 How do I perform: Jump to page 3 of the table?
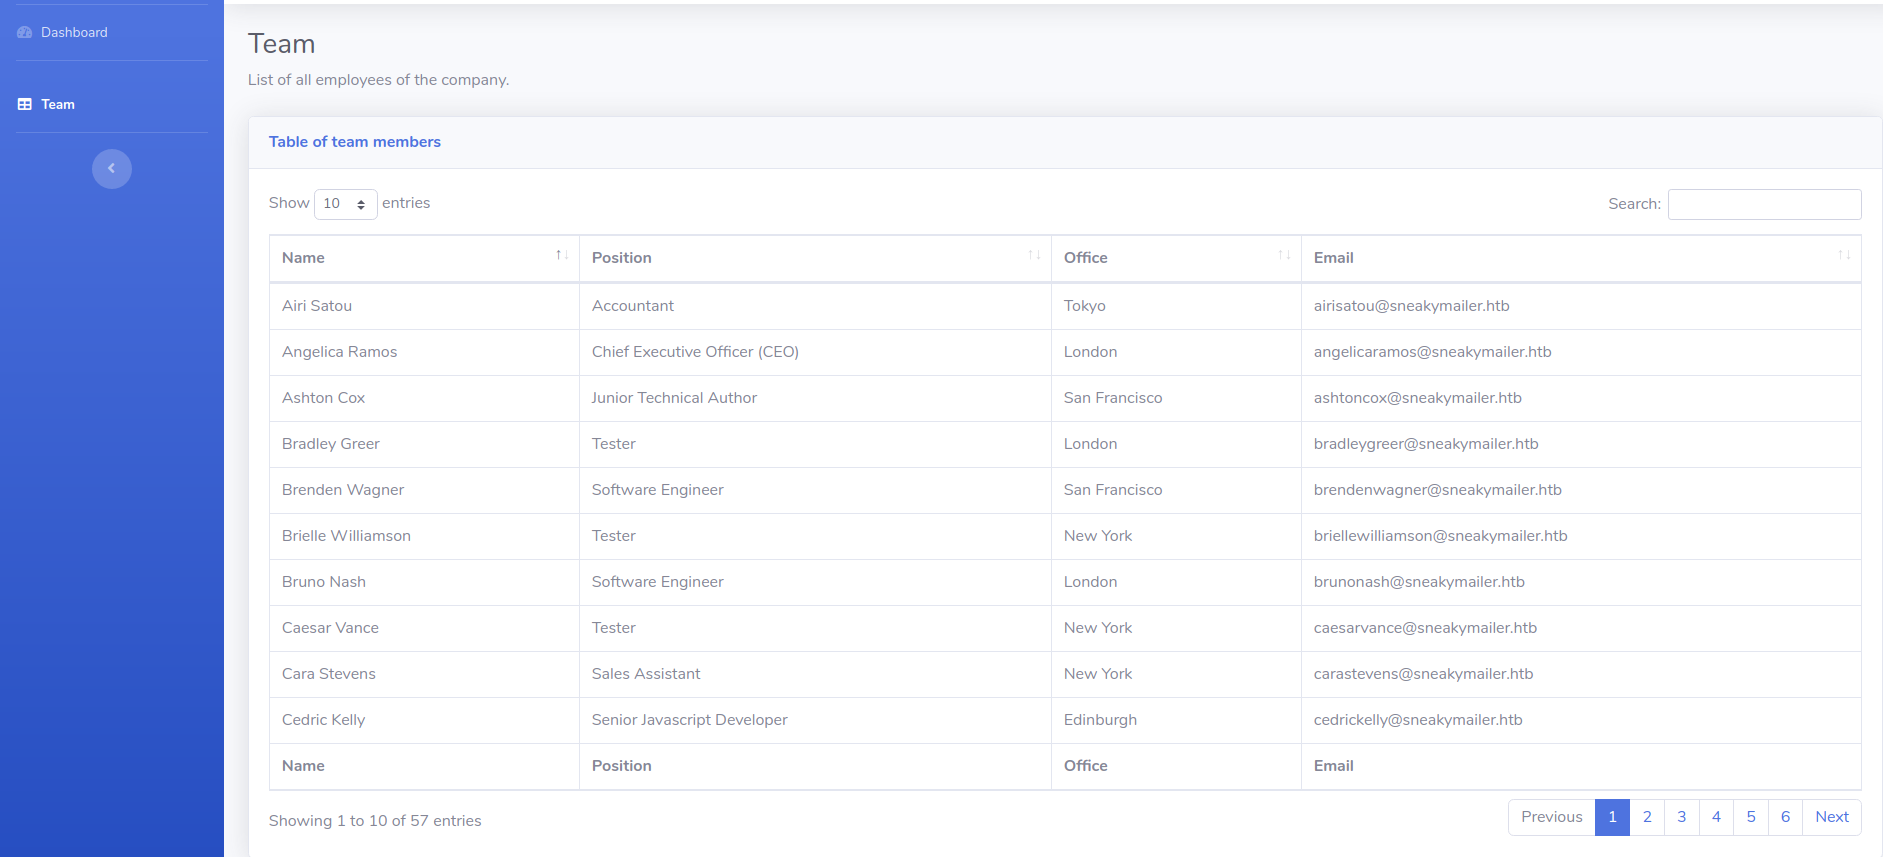(1681, 817)
